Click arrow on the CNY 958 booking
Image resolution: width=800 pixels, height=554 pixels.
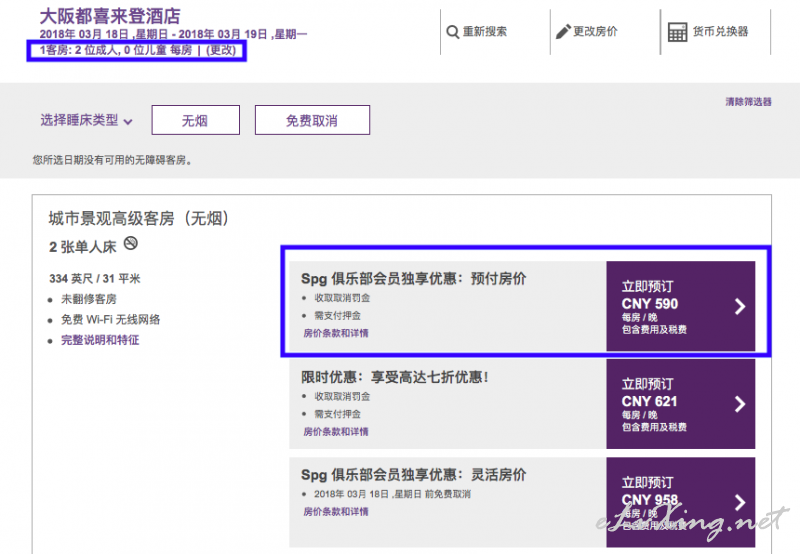point(740,502)
